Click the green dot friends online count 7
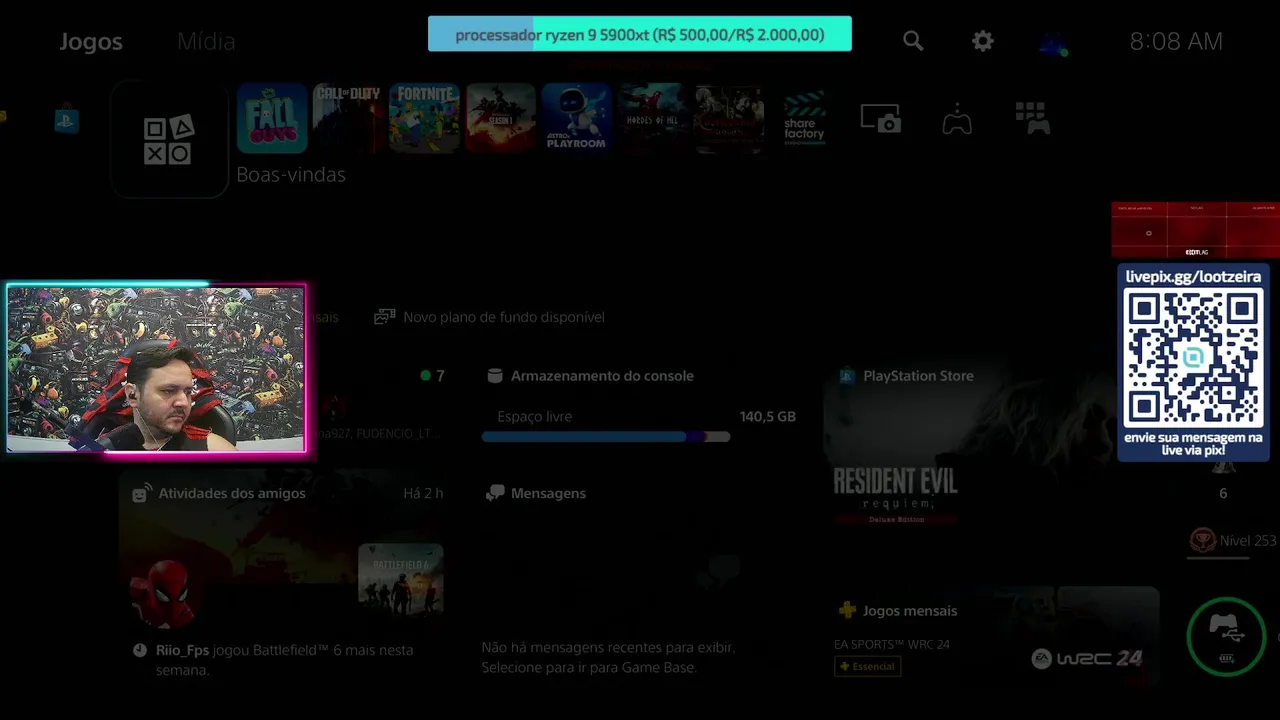1280x720 pixels. 433,376
